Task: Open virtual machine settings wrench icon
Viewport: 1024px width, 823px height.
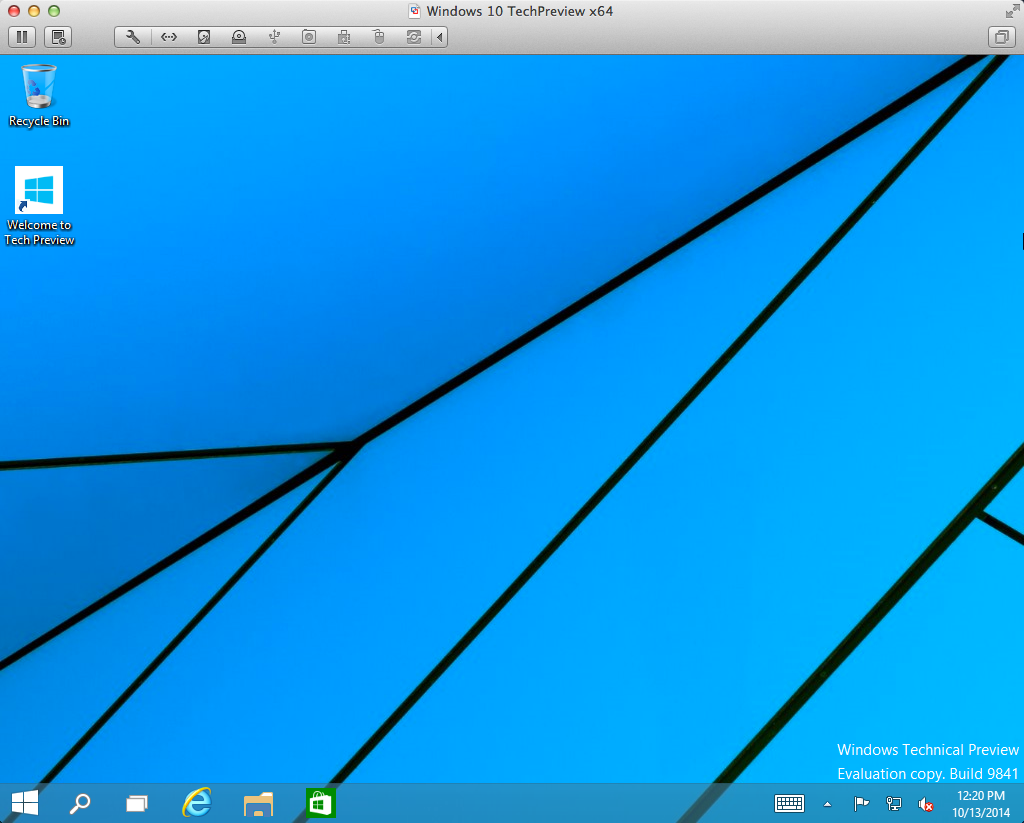Action: point(133,37)
